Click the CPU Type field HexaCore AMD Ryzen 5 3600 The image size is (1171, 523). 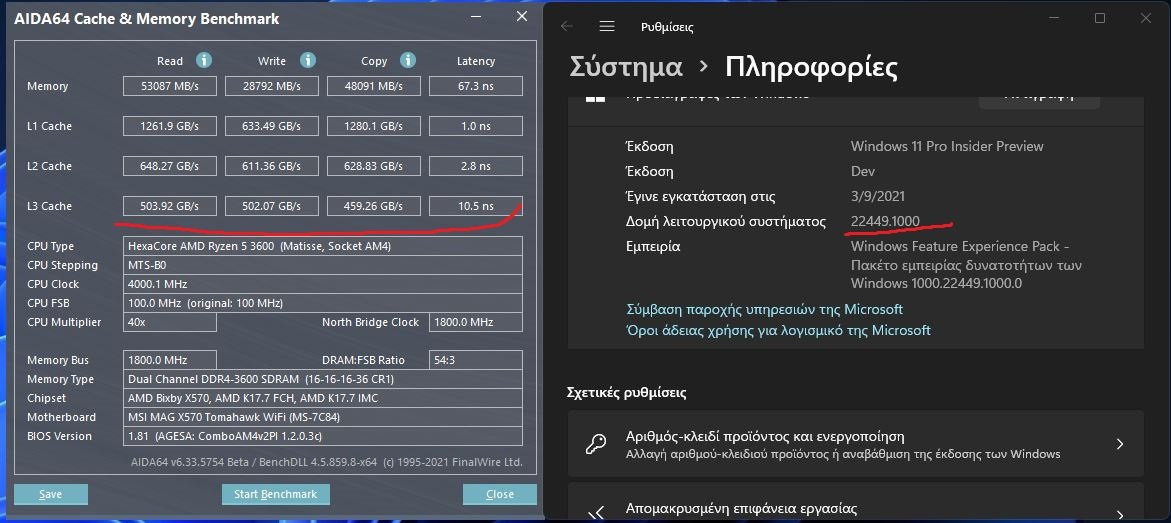tap(323, 246)
